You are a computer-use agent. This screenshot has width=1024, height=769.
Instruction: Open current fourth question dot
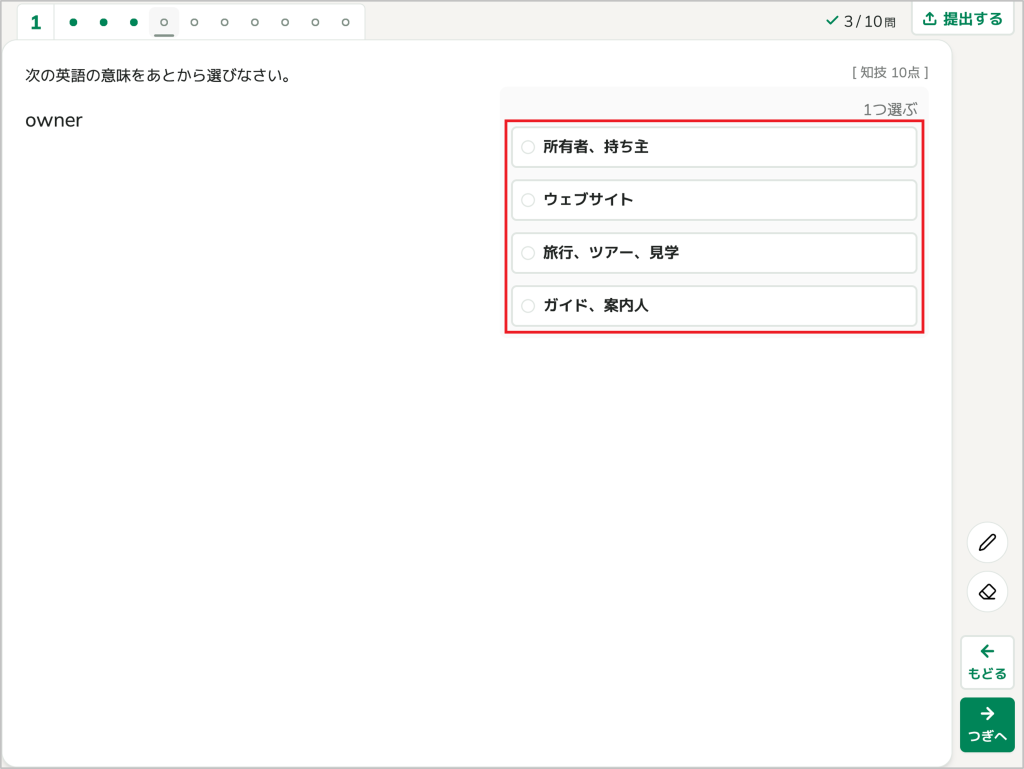point(164,22)
